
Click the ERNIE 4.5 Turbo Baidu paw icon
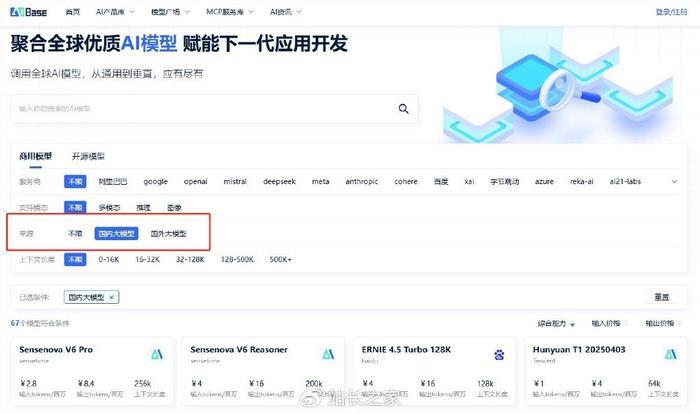click(x=499, y=355)
